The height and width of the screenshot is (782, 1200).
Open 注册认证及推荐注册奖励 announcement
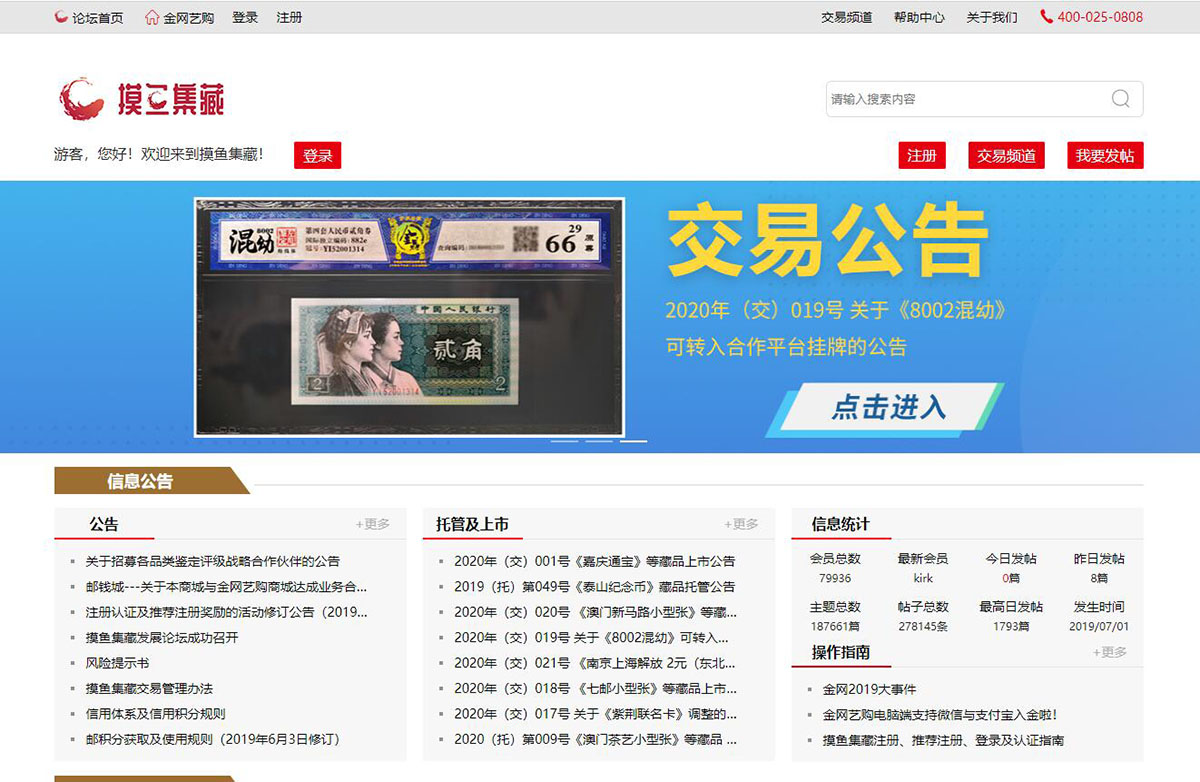click(x=226, y=612)
